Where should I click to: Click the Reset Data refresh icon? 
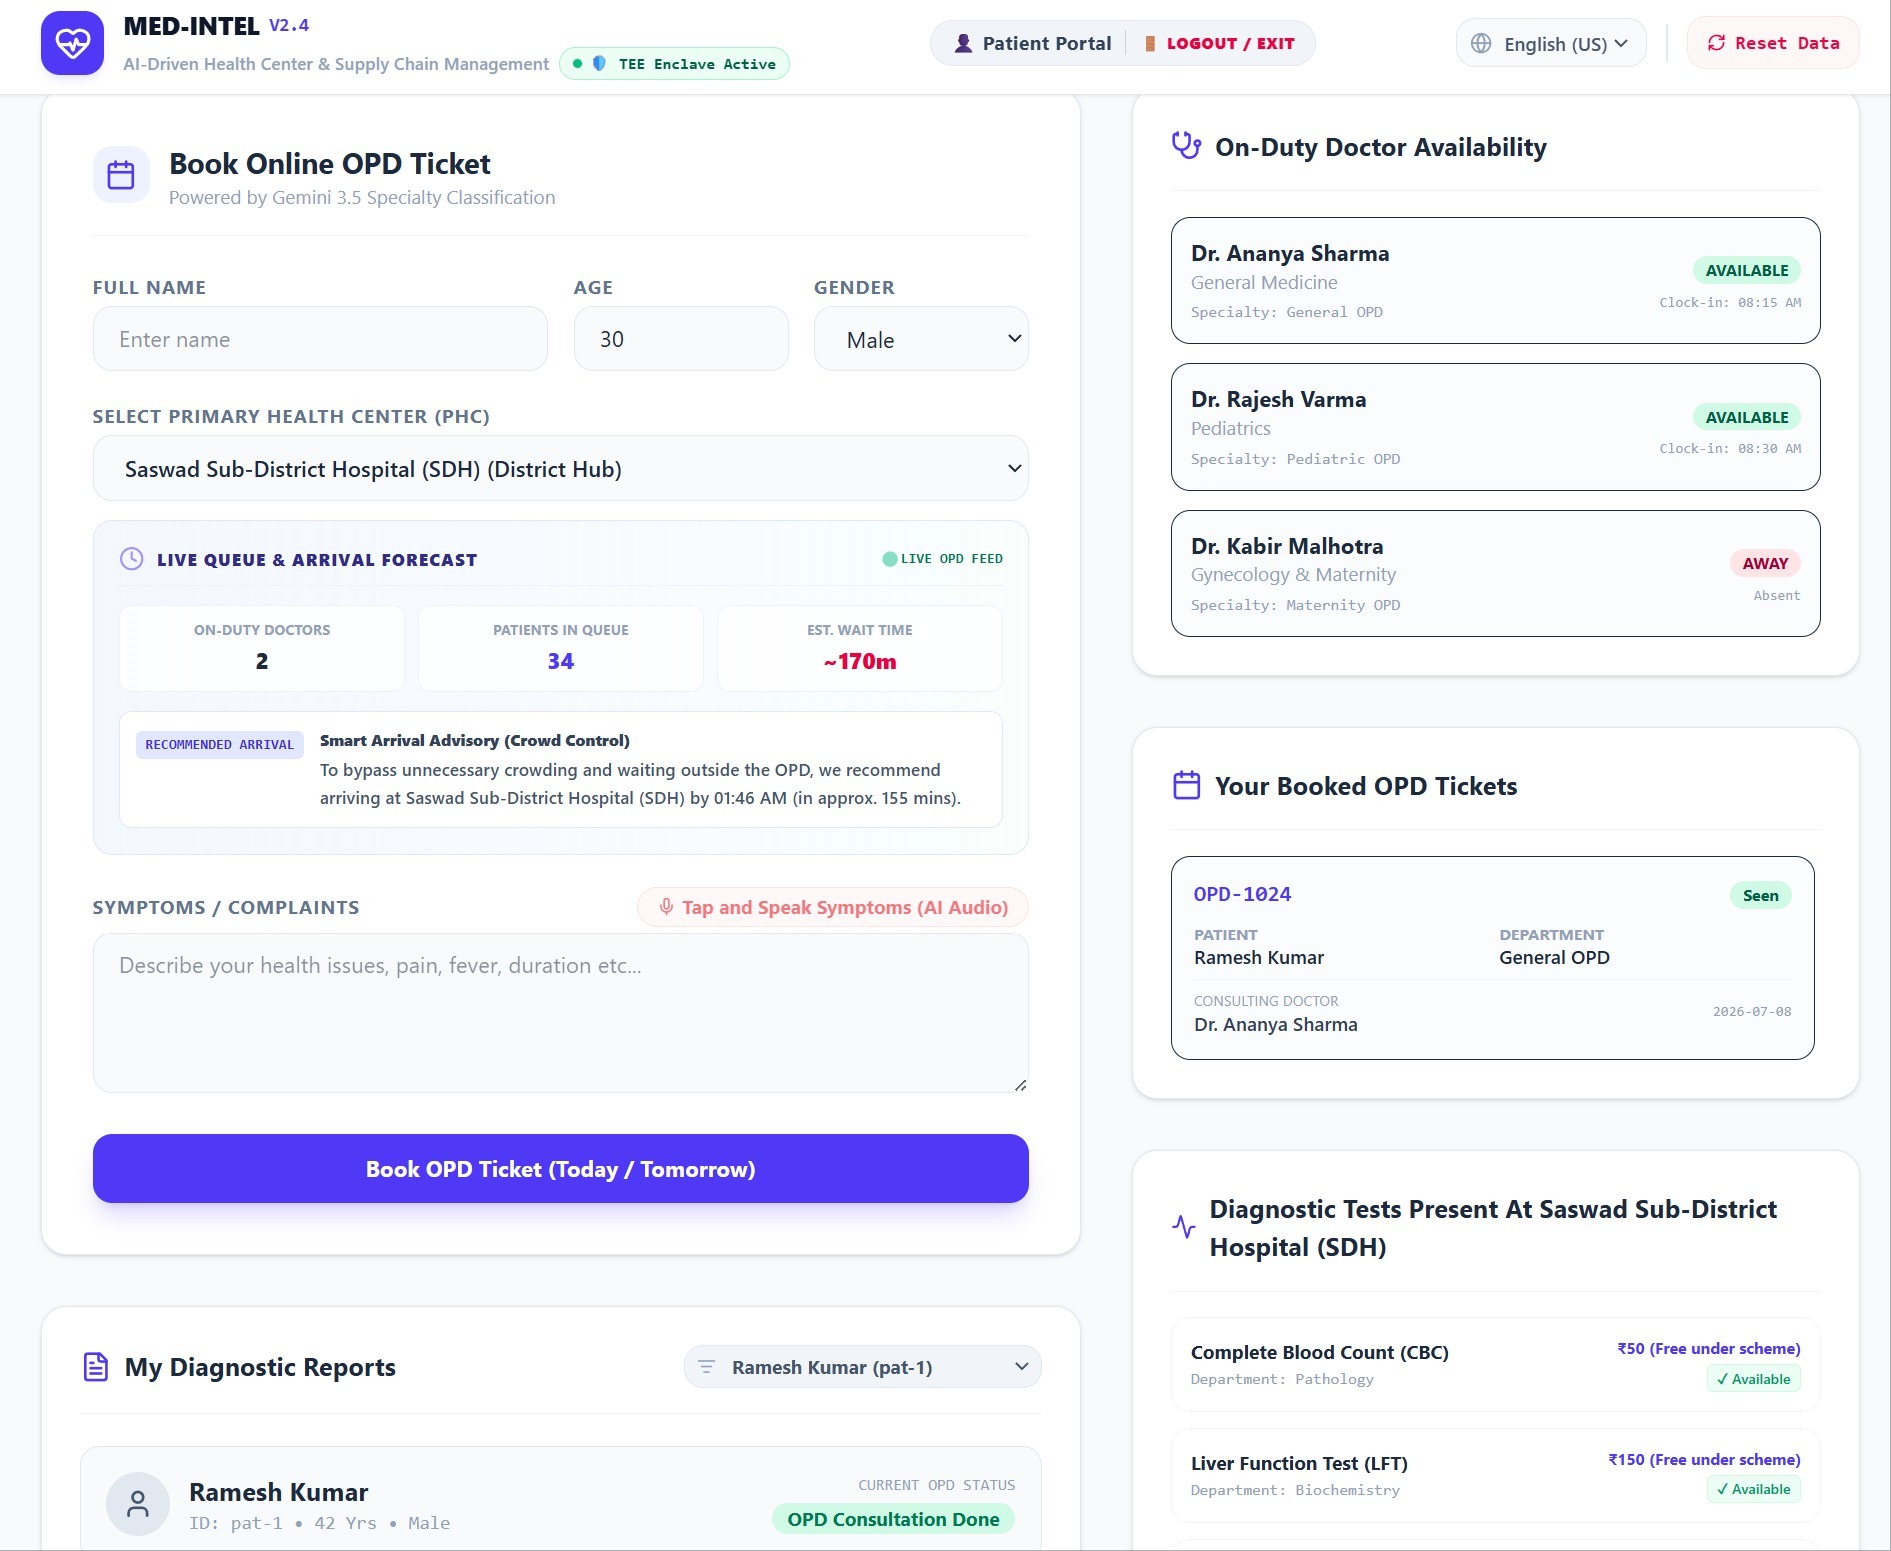(1716, 43)
